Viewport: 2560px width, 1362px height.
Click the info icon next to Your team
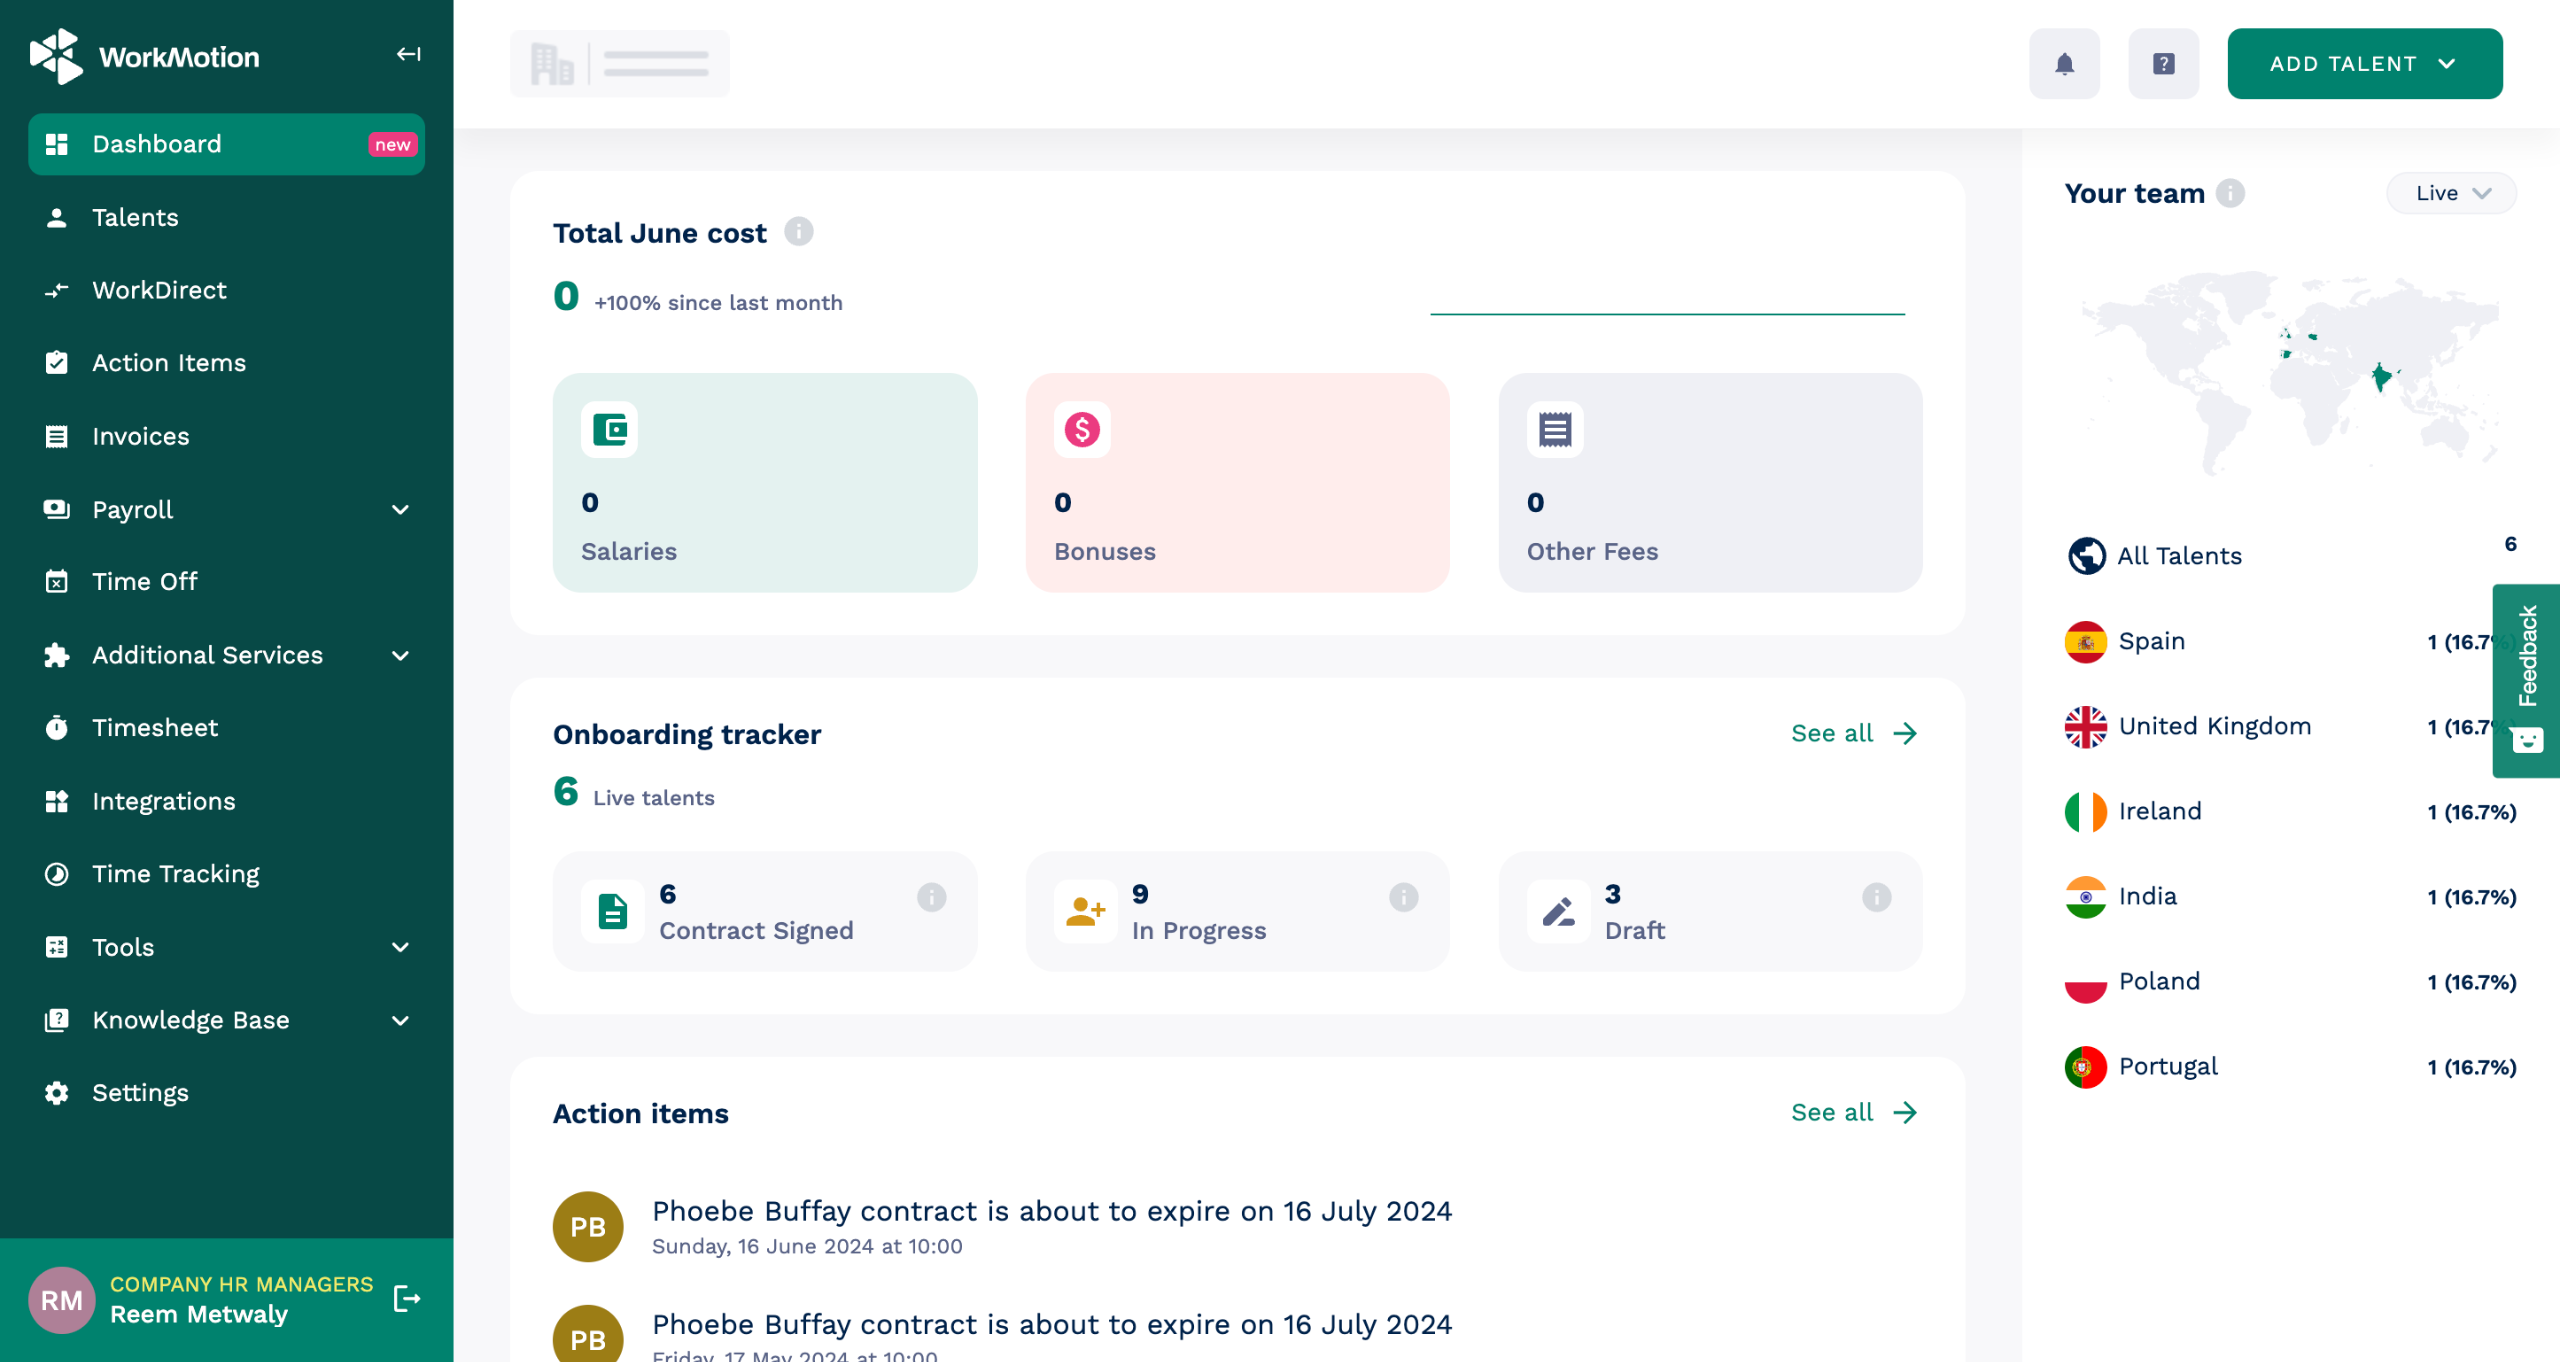[2230, 193]
